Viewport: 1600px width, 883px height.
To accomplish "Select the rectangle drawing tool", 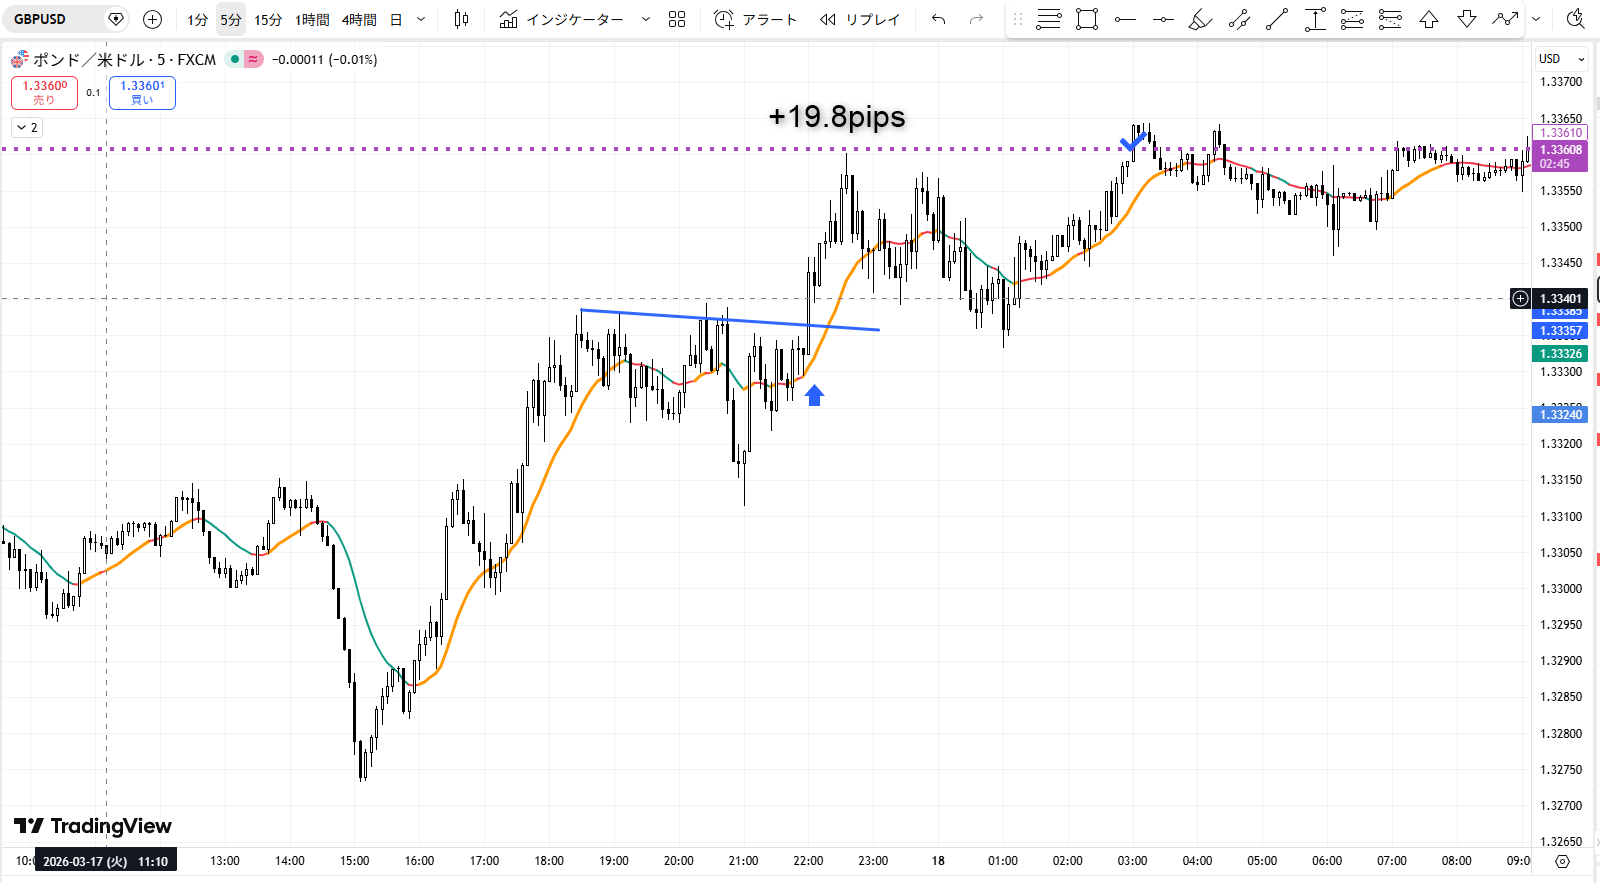I will coord(1087,19).
